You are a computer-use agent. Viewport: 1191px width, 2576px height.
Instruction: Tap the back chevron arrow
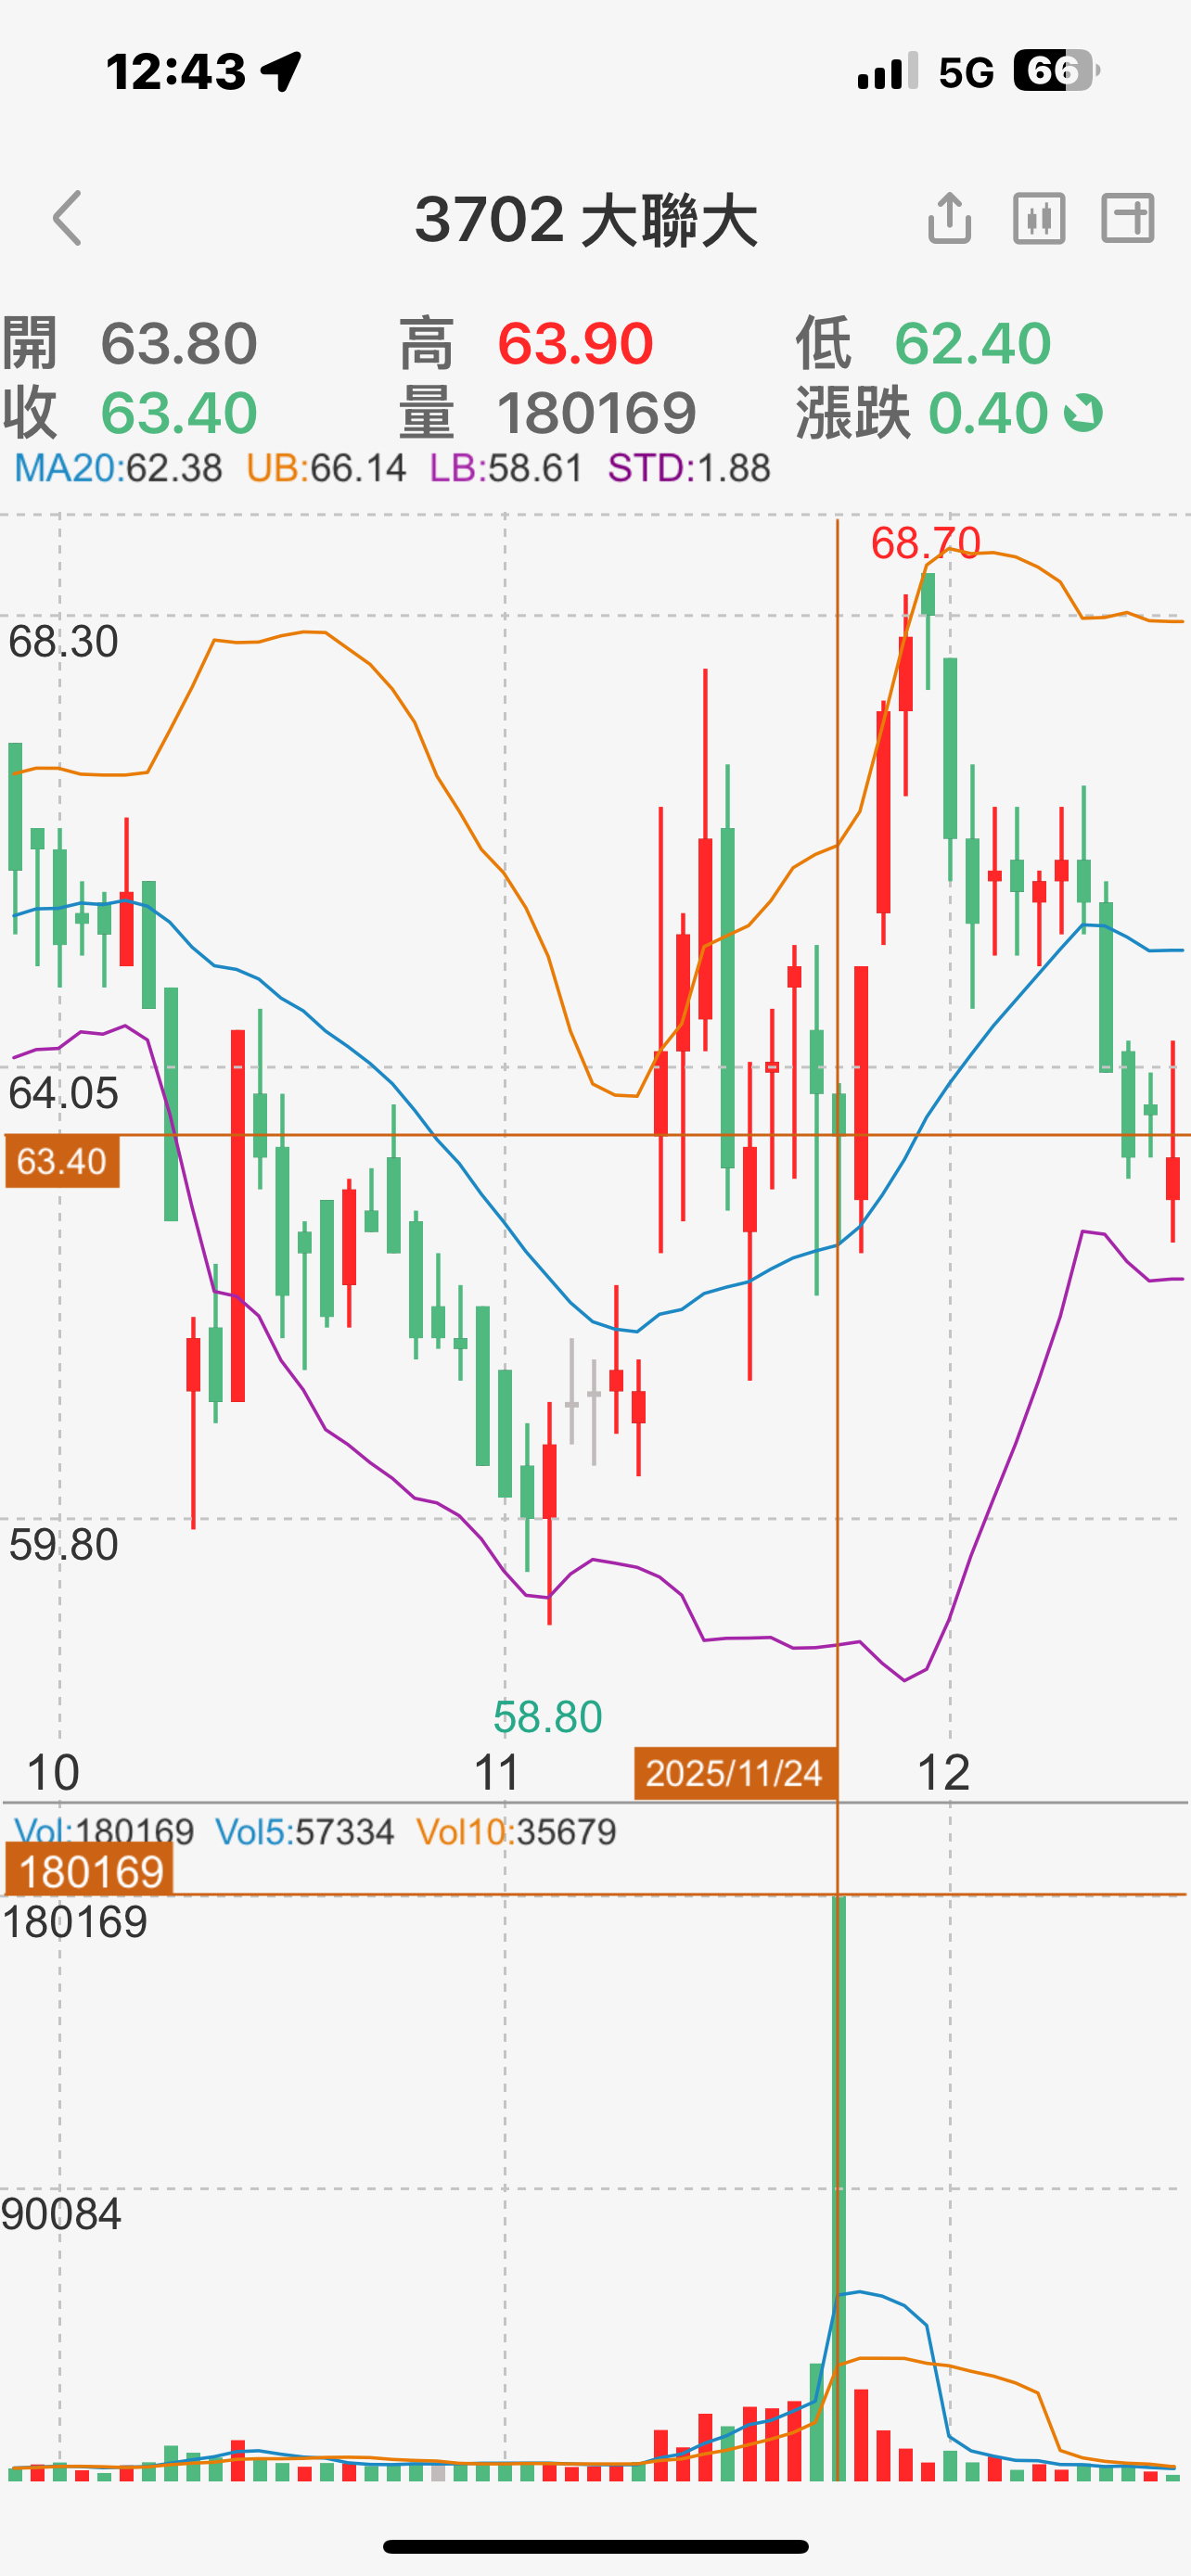[67, 218]
